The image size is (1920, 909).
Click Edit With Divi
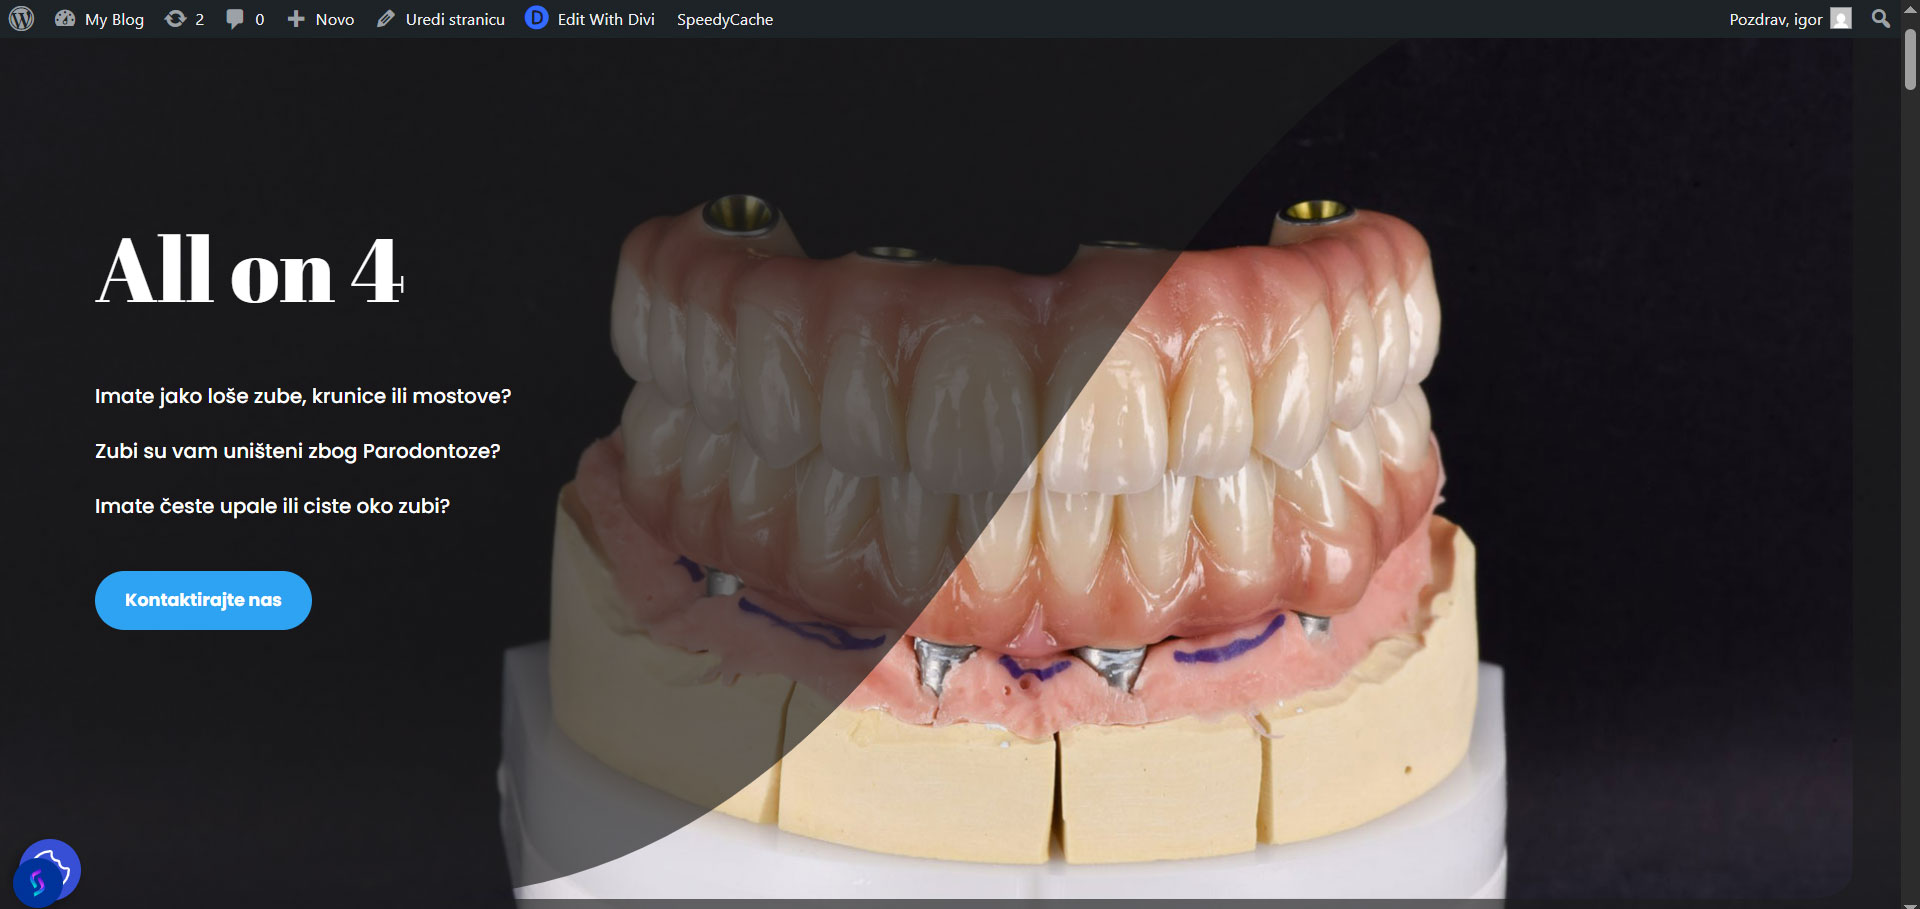click(606, 19)
